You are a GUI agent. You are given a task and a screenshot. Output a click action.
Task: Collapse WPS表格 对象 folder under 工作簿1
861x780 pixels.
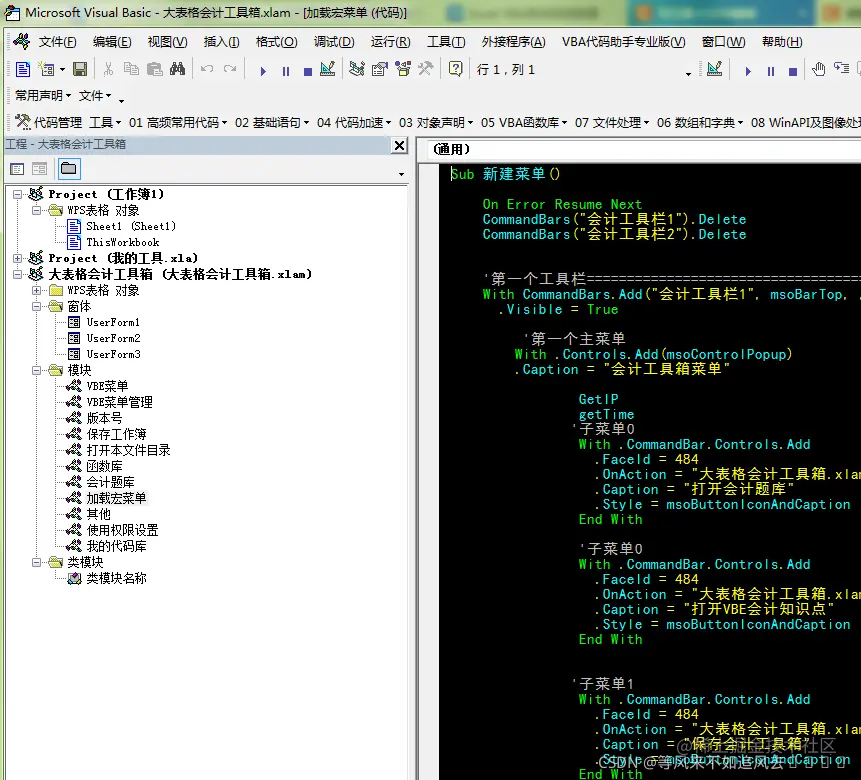[36, 210]
